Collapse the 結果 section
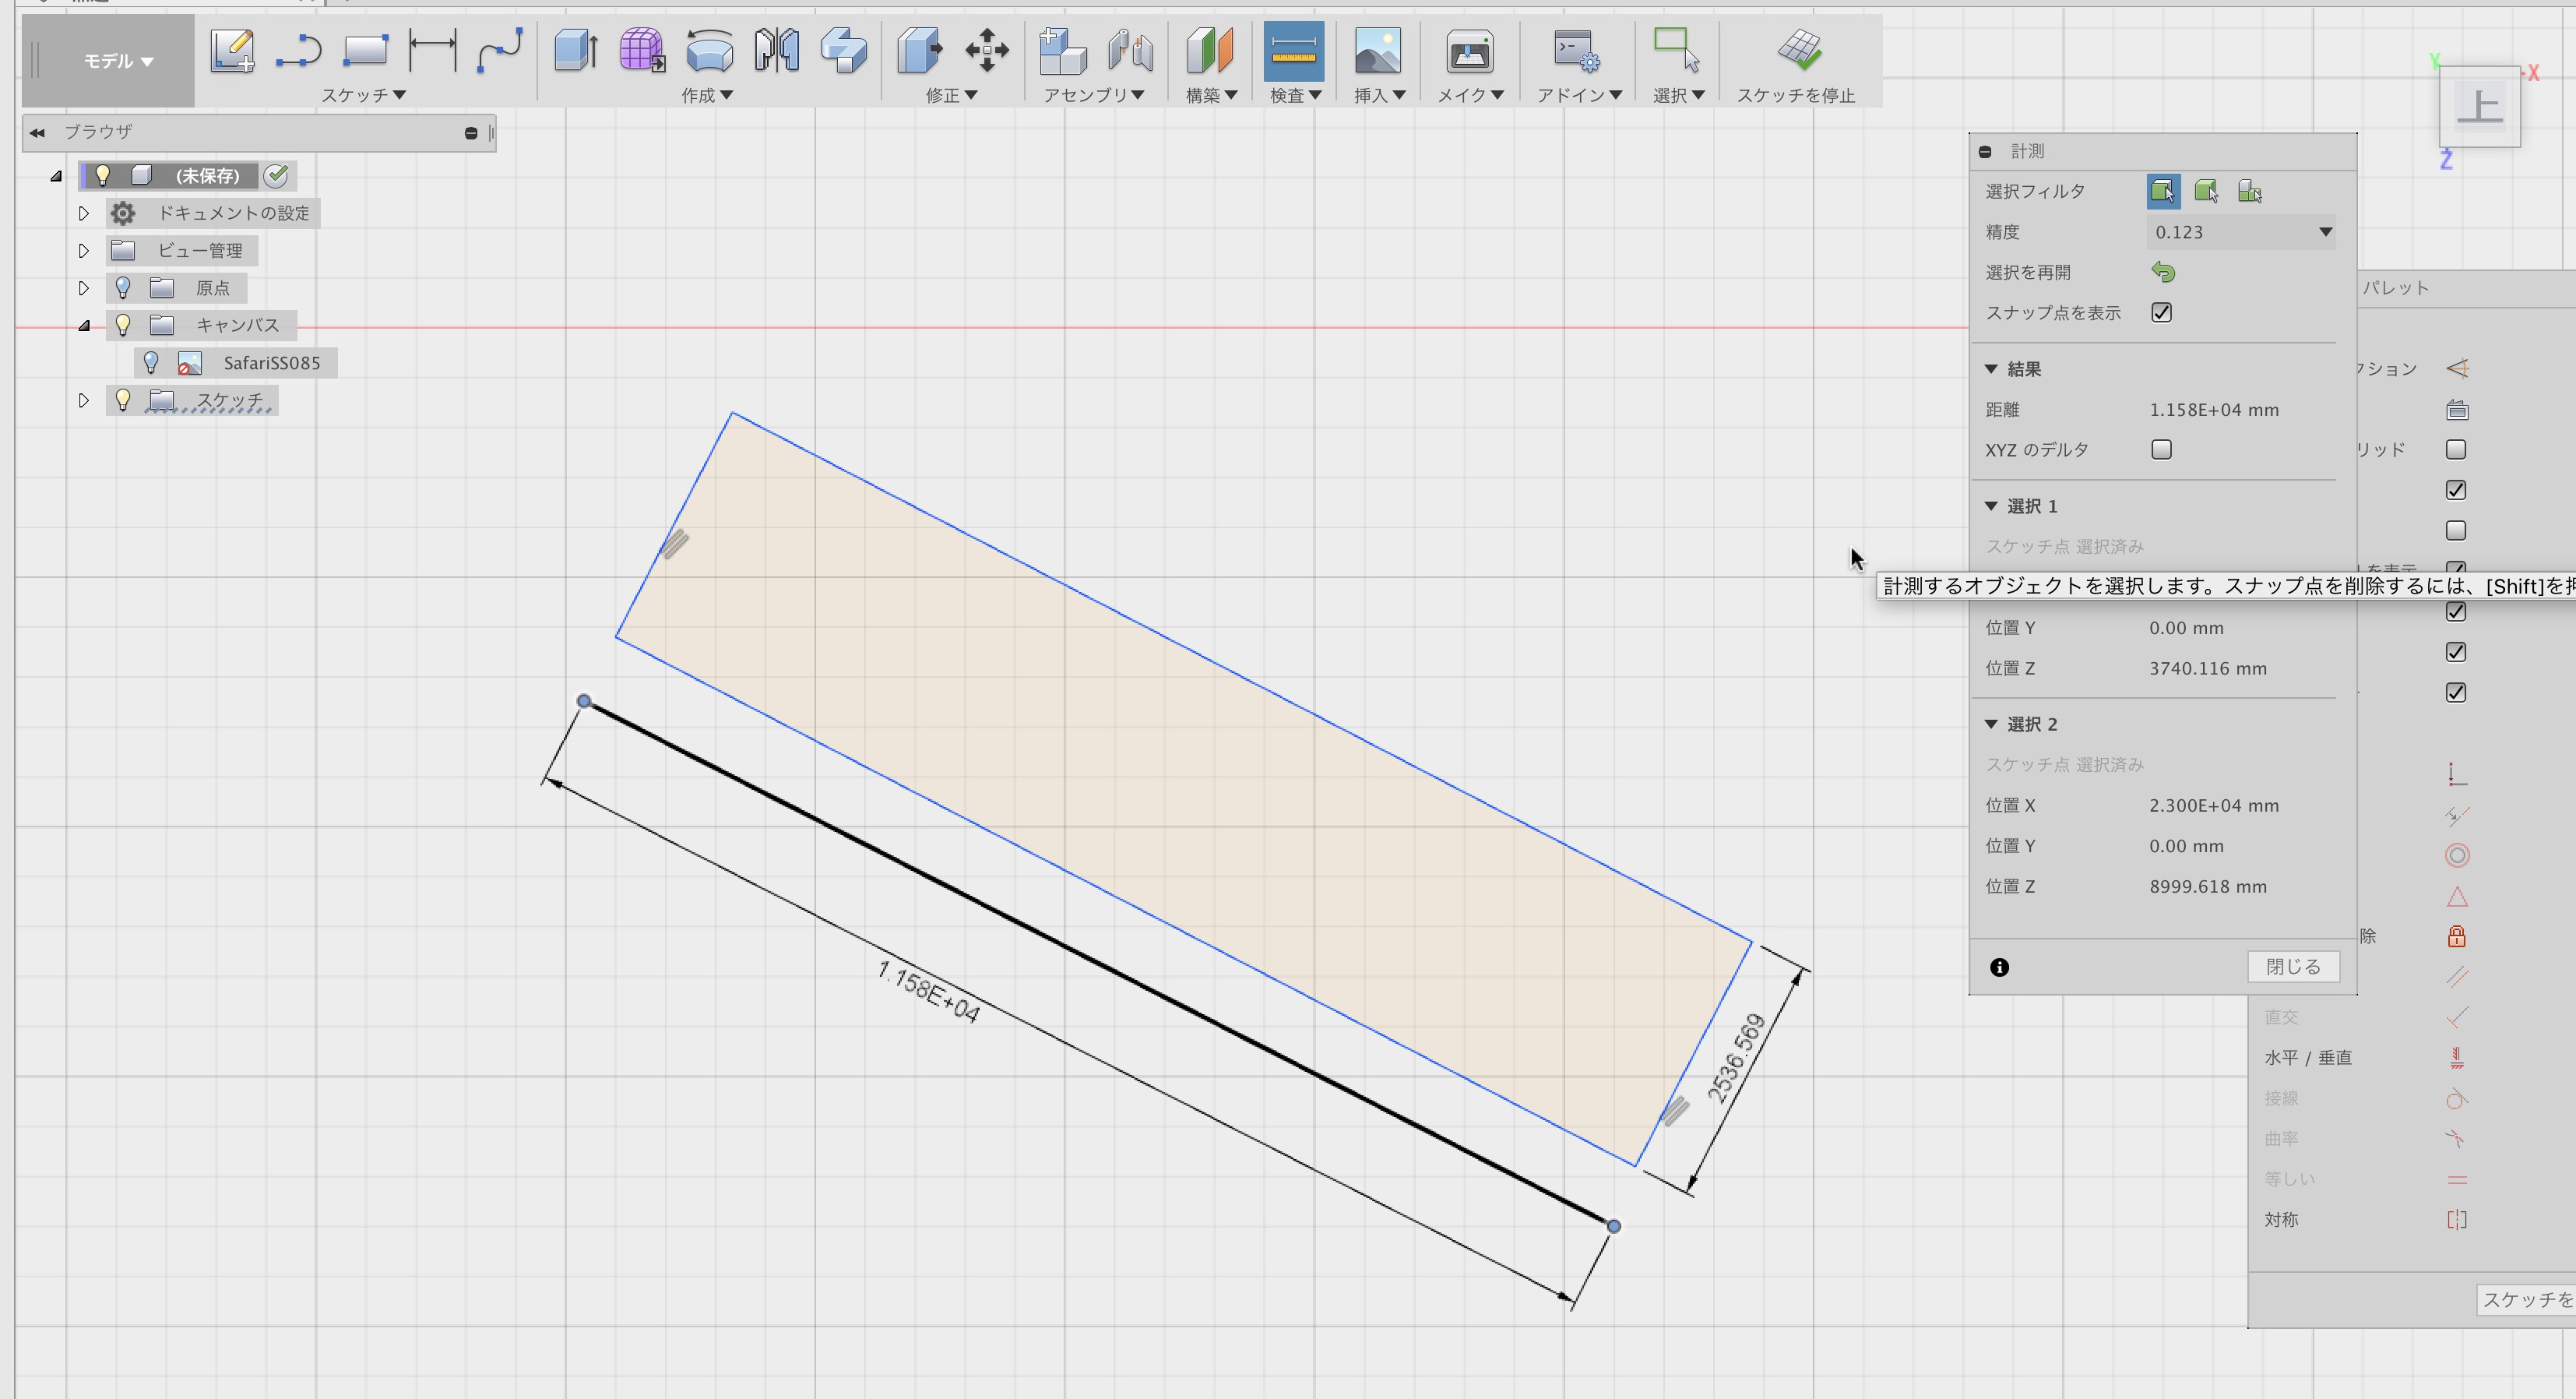Viewport: 2576px width, 1399px height. [1991, 369]
